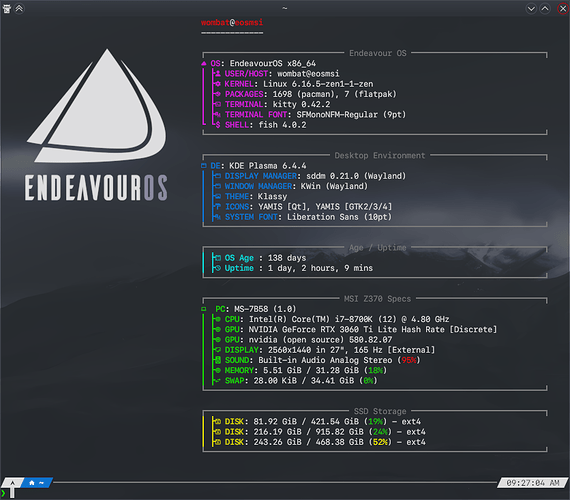Click the magenta OS arrow icon
Image resolution: width=570 pixels, height=500 pixels.
click(x=204, y=63)
